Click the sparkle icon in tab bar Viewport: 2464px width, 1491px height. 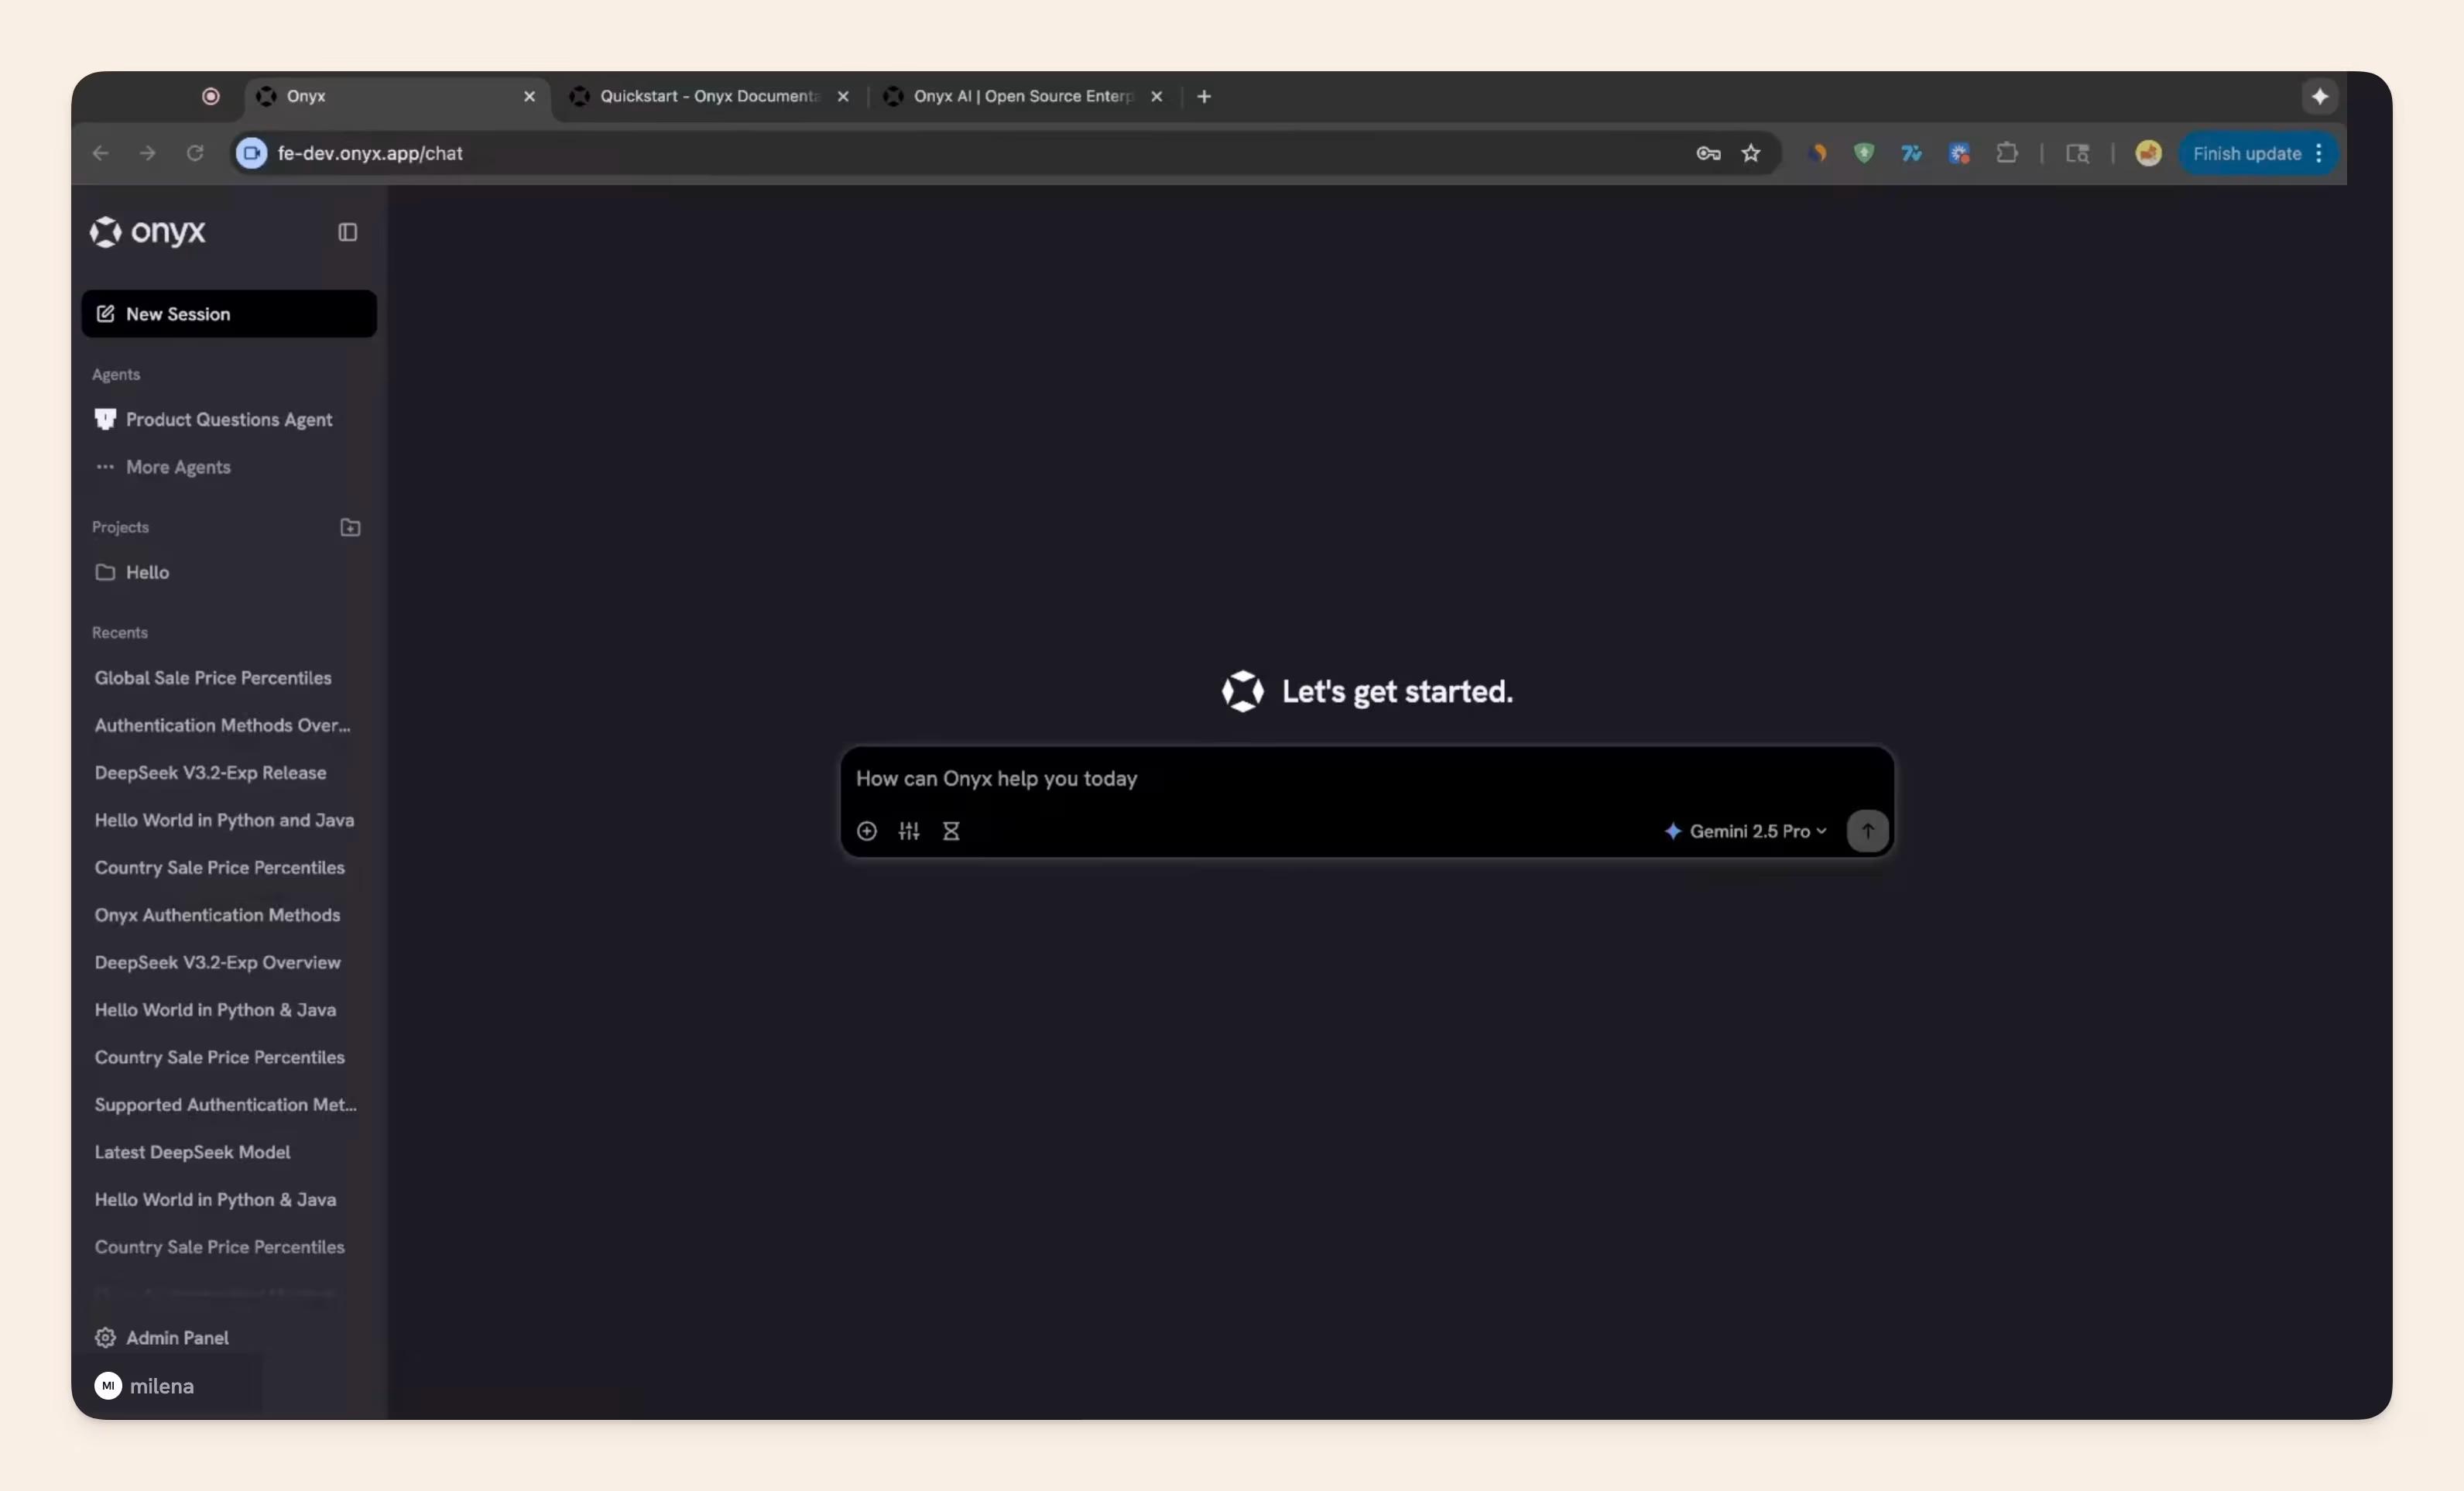2320,96
